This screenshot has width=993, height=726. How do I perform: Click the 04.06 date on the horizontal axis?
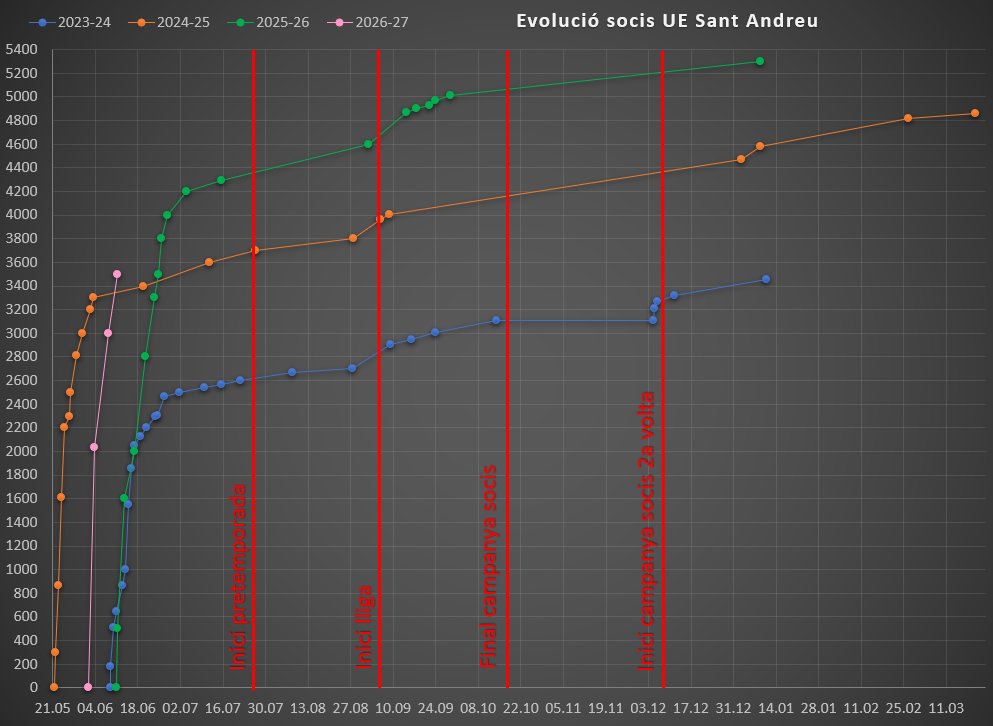95,708
